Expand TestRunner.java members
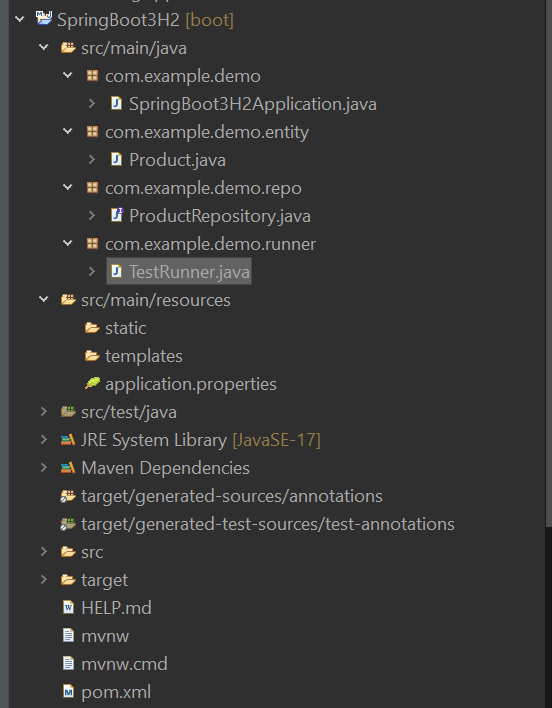This screenshot has height=708, width=552. point(92,271)
